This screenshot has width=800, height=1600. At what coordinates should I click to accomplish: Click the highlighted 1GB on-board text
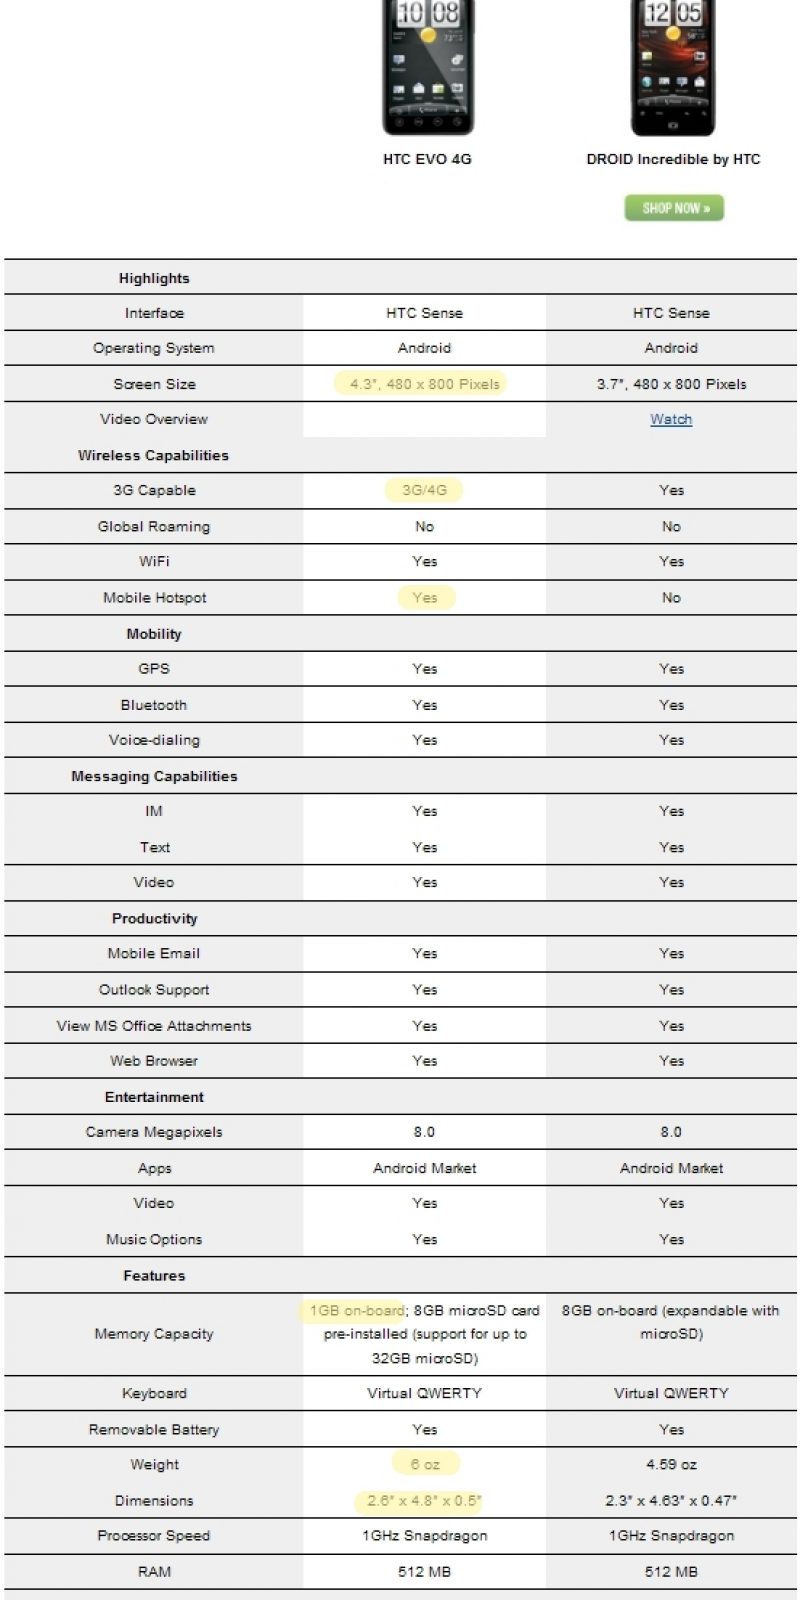tap(355, 1310)
